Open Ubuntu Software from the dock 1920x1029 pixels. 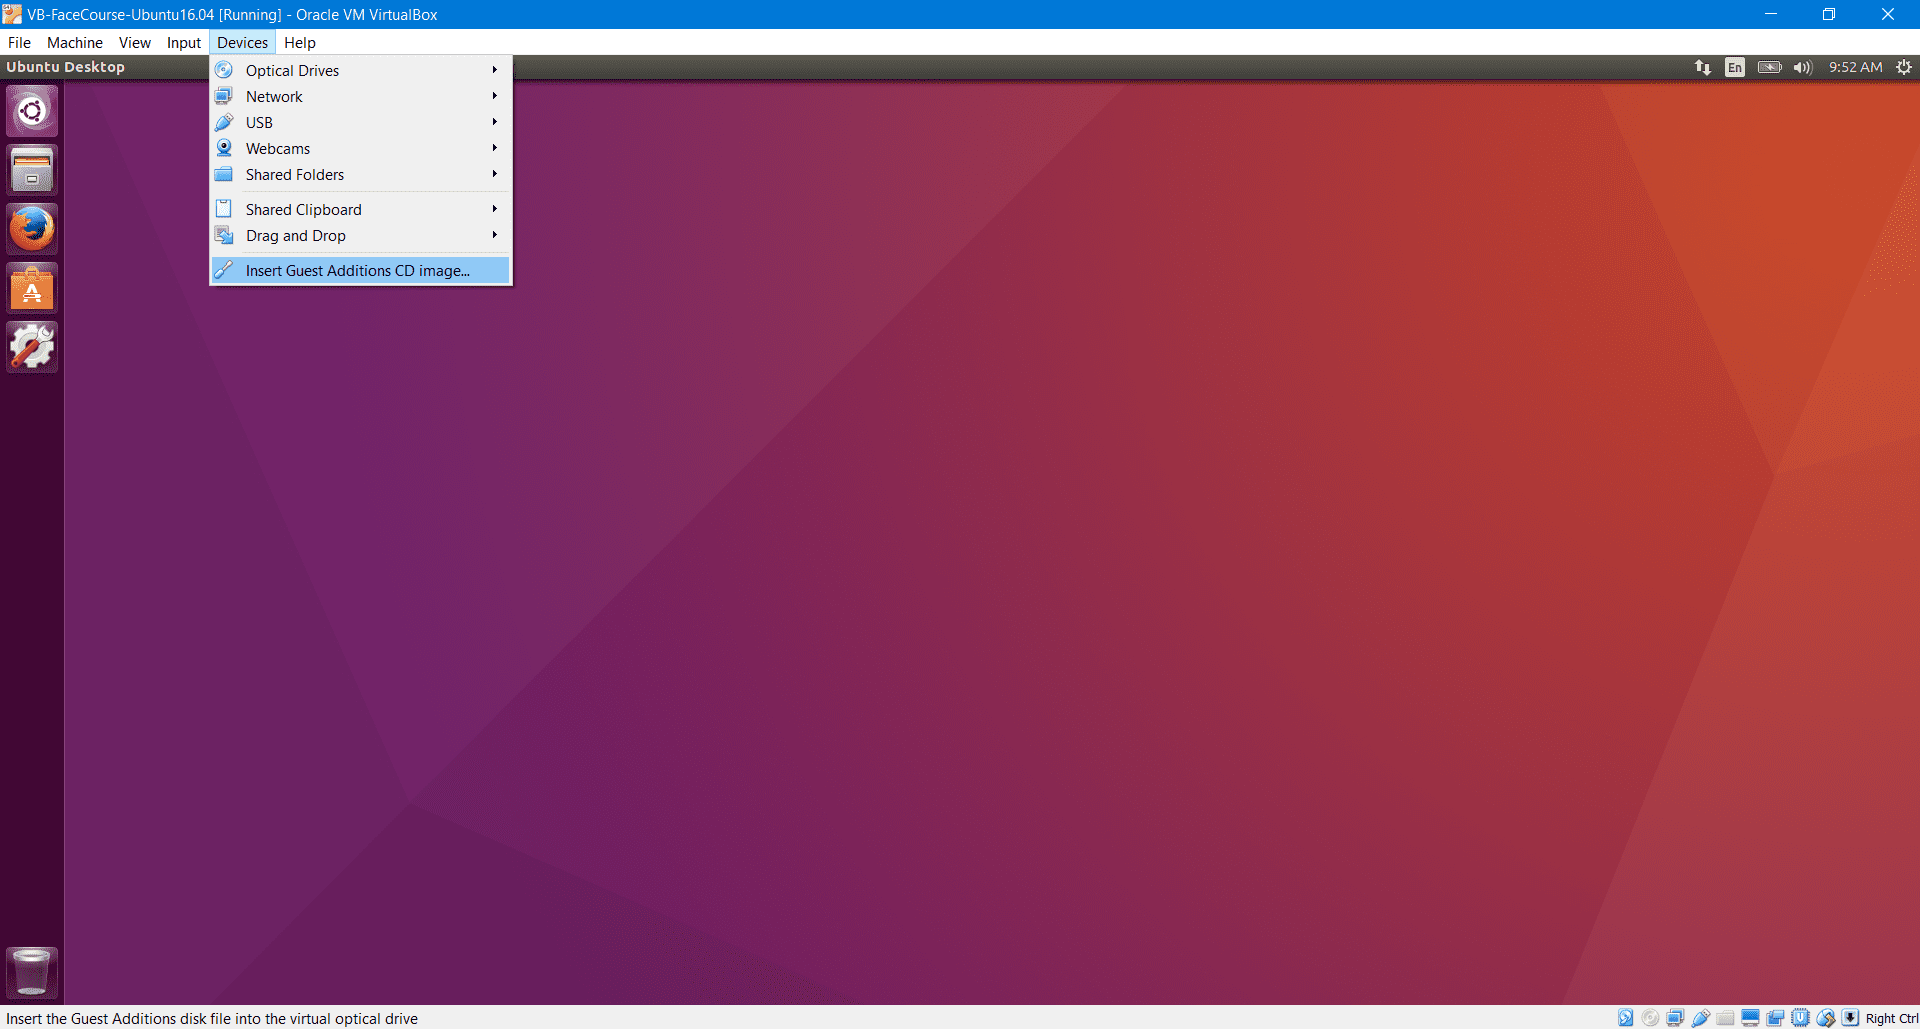pyautogui.click(x=32, y=288)
